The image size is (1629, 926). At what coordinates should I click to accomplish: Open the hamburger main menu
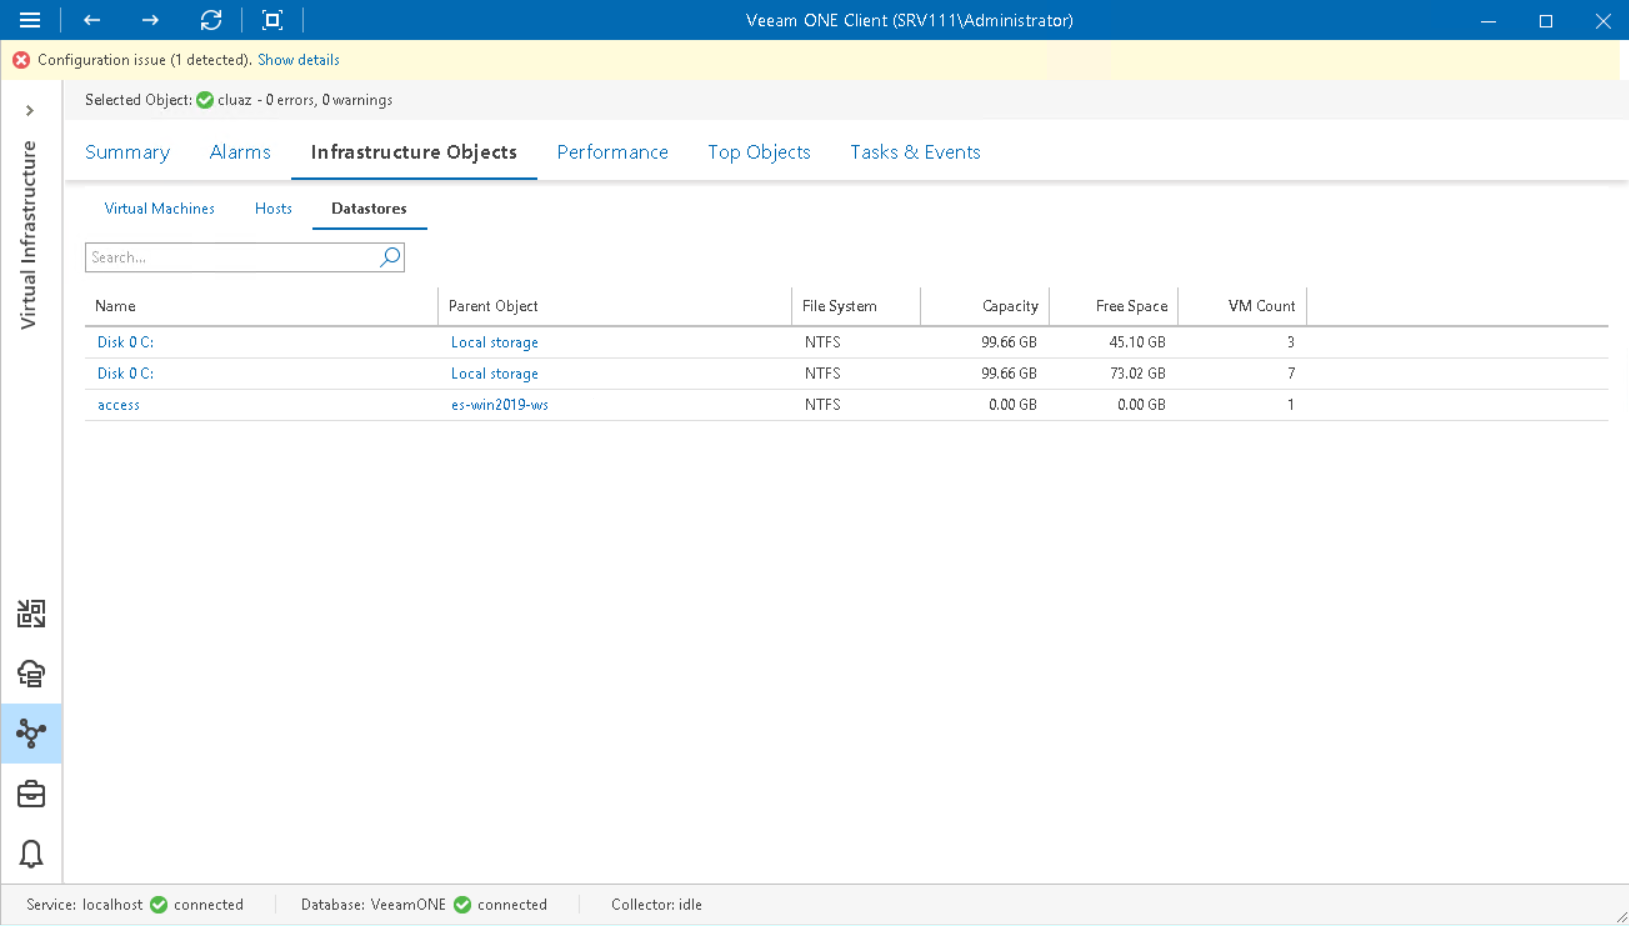pos(30,20)
